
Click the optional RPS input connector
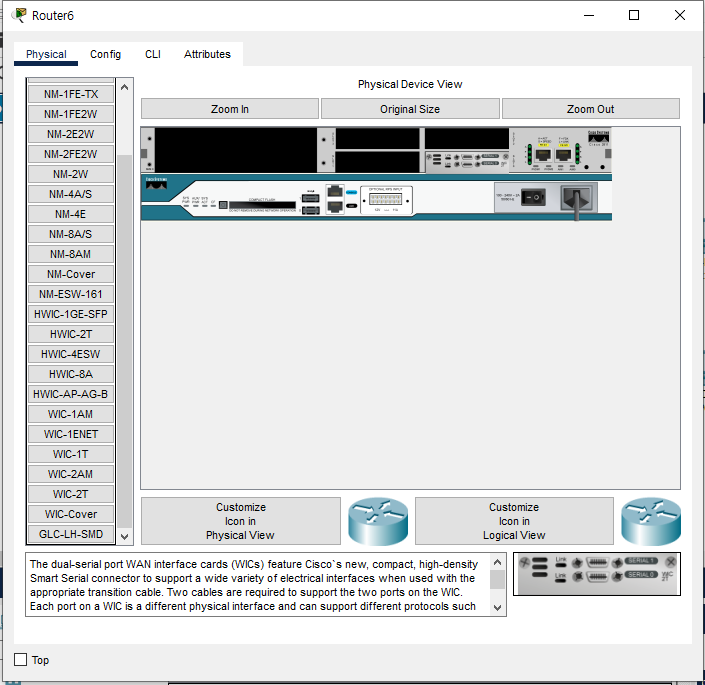(385, 200)
